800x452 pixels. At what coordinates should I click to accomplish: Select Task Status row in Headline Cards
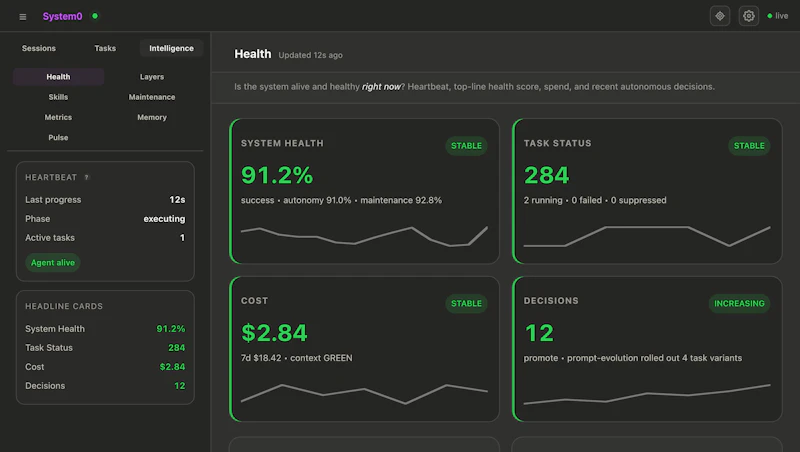click(105, 347)
